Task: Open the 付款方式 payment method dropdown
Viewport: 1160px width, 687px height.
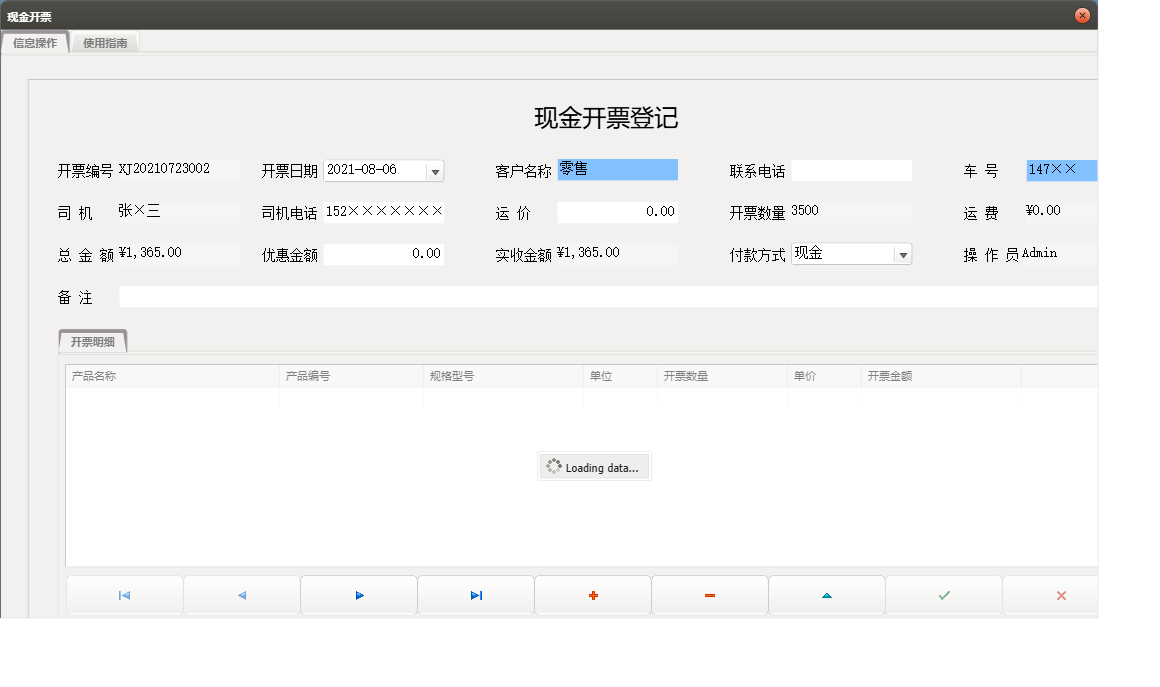Action: (902, 253)
